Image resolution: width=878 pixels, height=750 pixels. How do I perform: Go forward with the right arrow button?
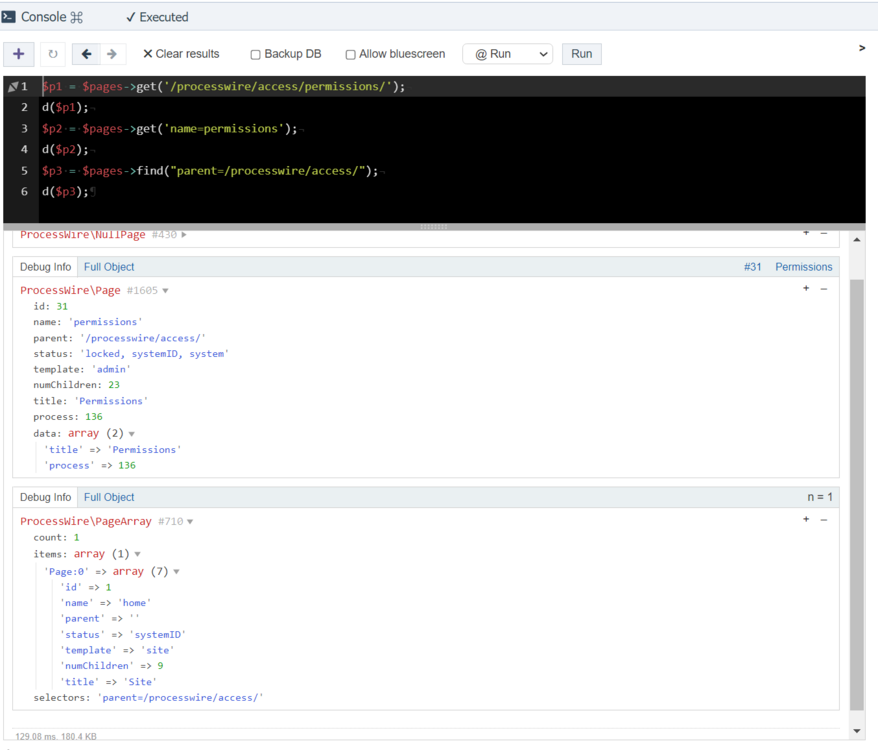click(112, 54)
